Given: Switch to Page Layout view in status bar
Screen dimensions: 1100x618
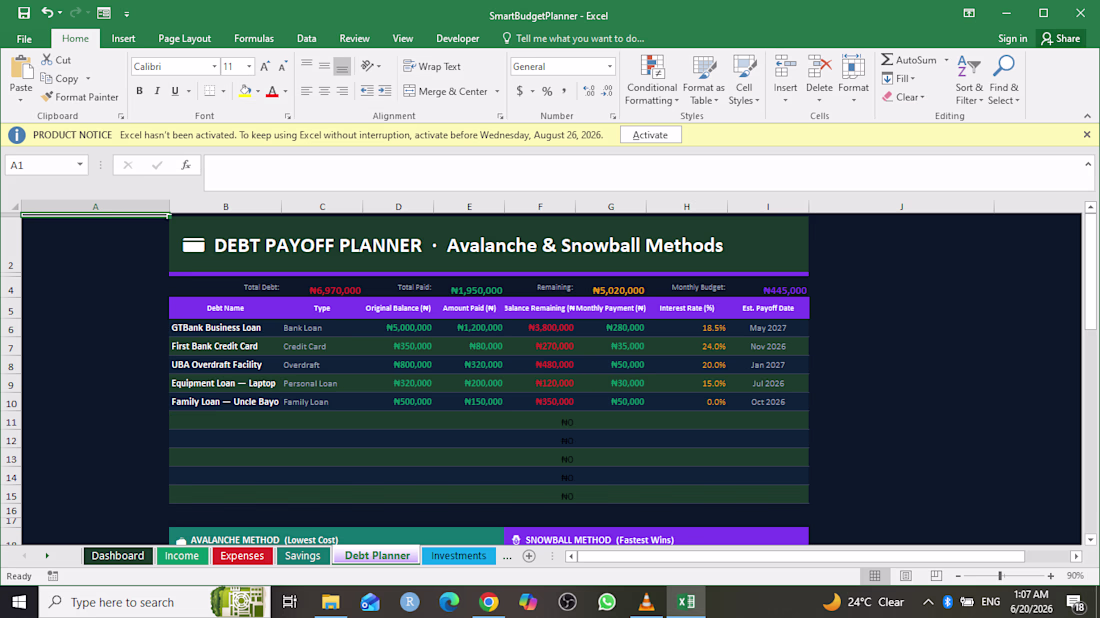Looking at the screenshot, I should 906,576.
